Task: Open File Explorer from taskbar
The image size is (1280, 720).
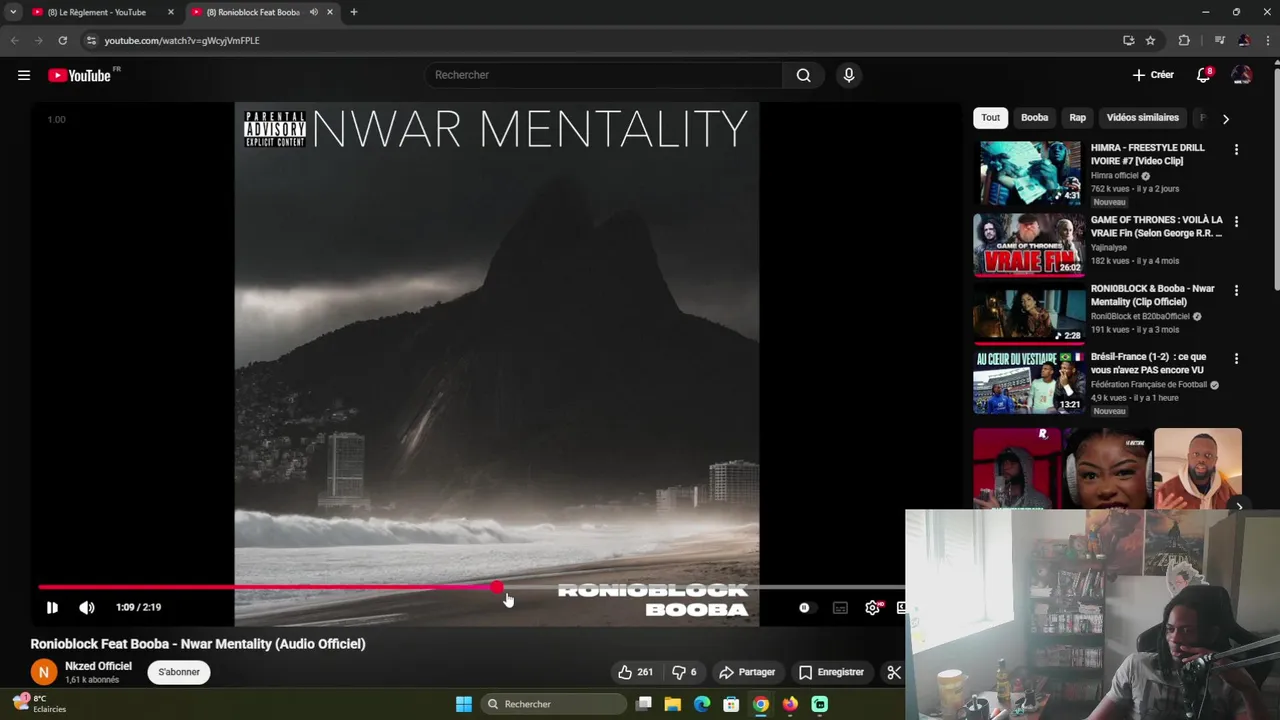Action: click(x=673, y=704)
